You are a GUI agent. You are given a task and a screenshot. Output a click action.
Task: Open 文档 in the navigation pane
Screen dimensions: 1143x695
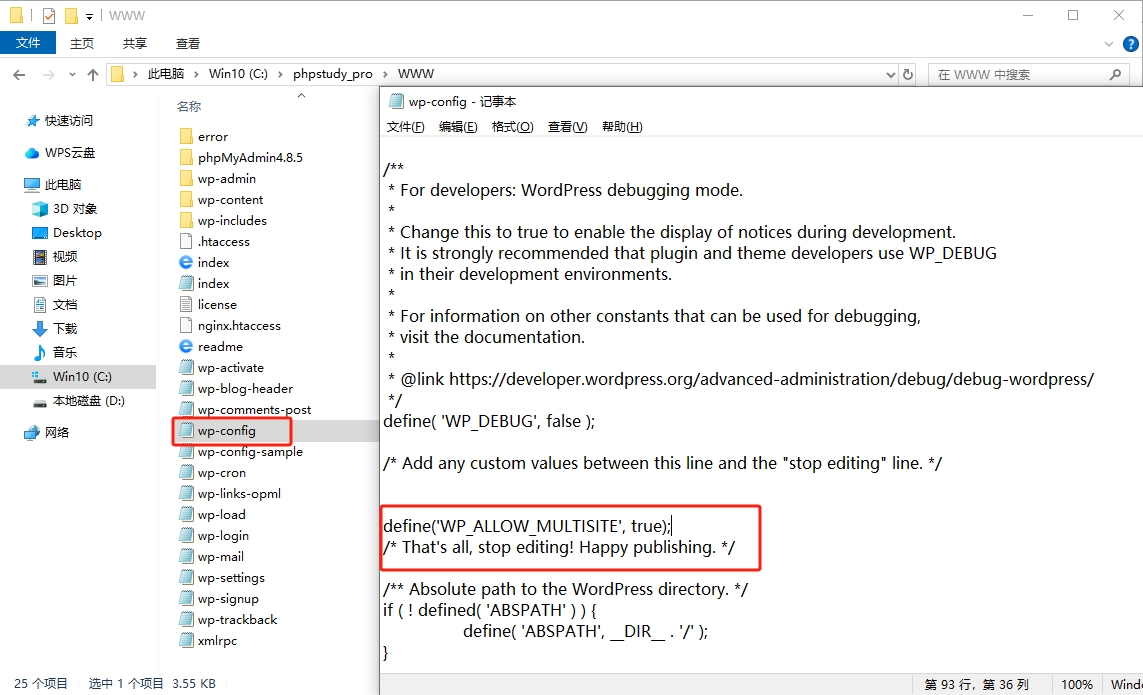click(x=64, y=305)
